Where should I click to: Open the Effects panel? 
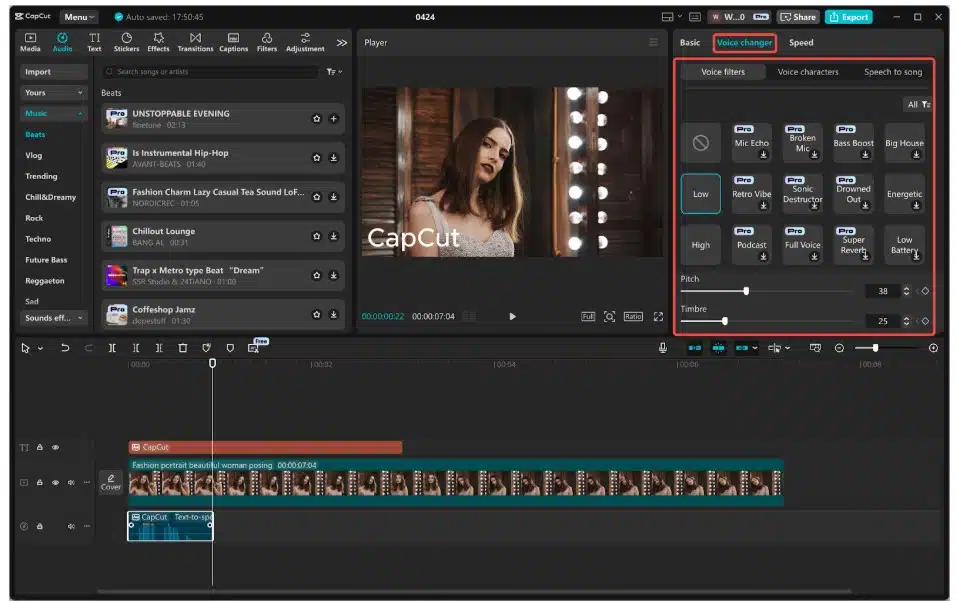158,42
